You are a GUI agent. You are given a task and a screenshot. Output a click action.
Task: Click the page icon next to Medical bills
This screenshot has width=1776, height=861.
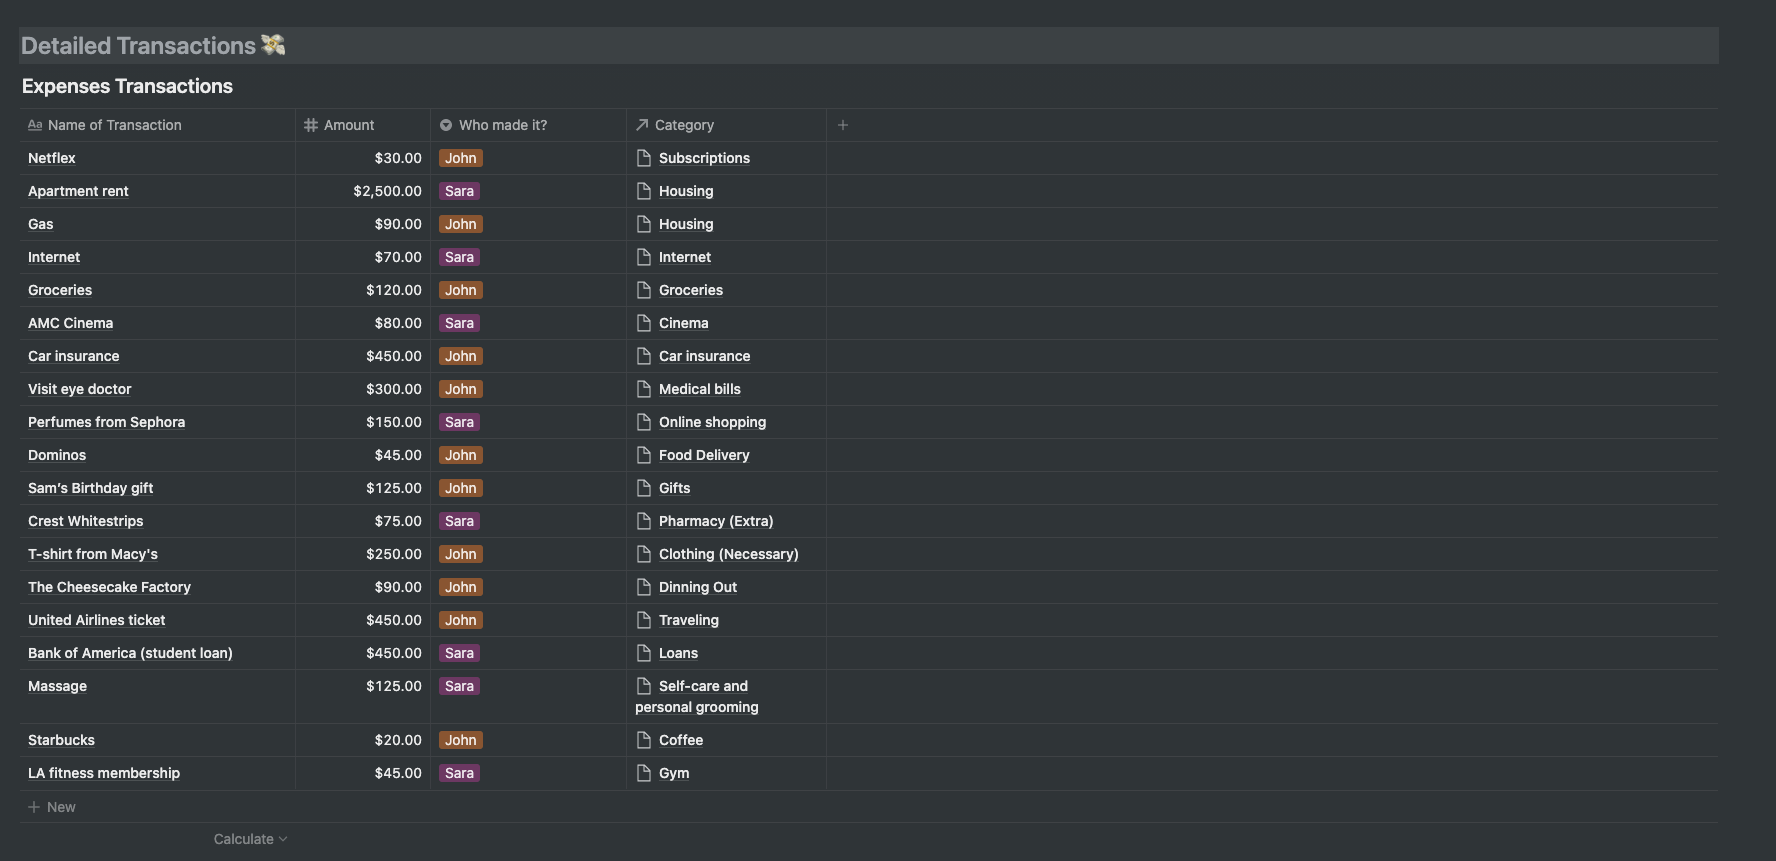pos(644,389)
